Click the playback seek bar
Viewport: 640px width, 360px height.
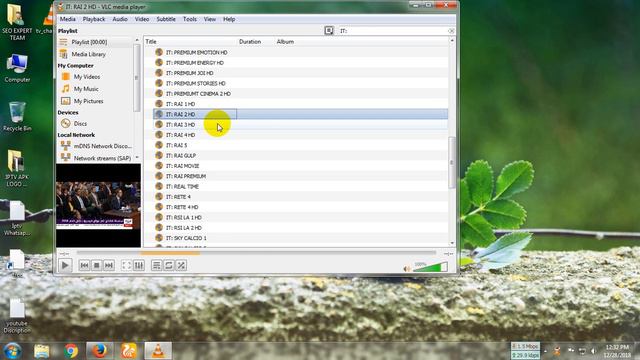click(256, 253)
